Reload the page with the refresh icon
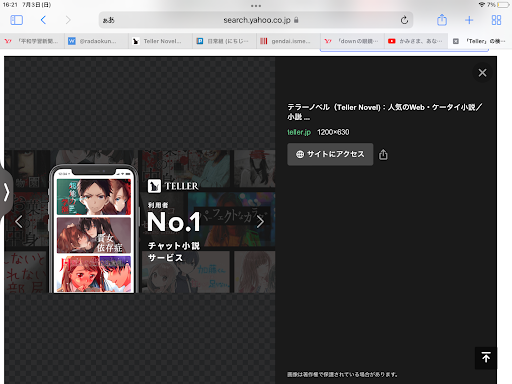Screen dimensions: 512x384 point(404,20)
